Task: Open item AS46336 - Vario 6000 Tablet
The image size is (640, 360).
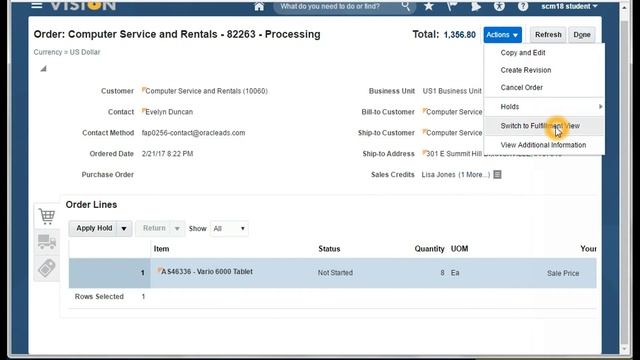Action: 207,272
